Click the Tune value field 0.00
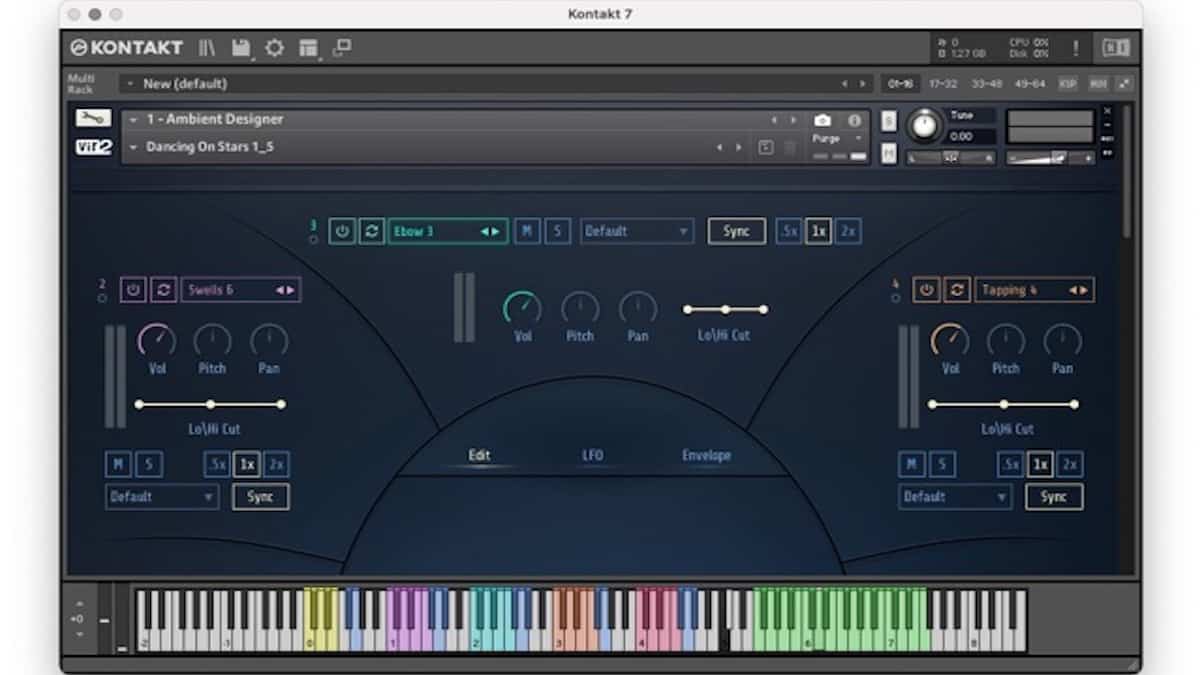 tap(971, 136)
